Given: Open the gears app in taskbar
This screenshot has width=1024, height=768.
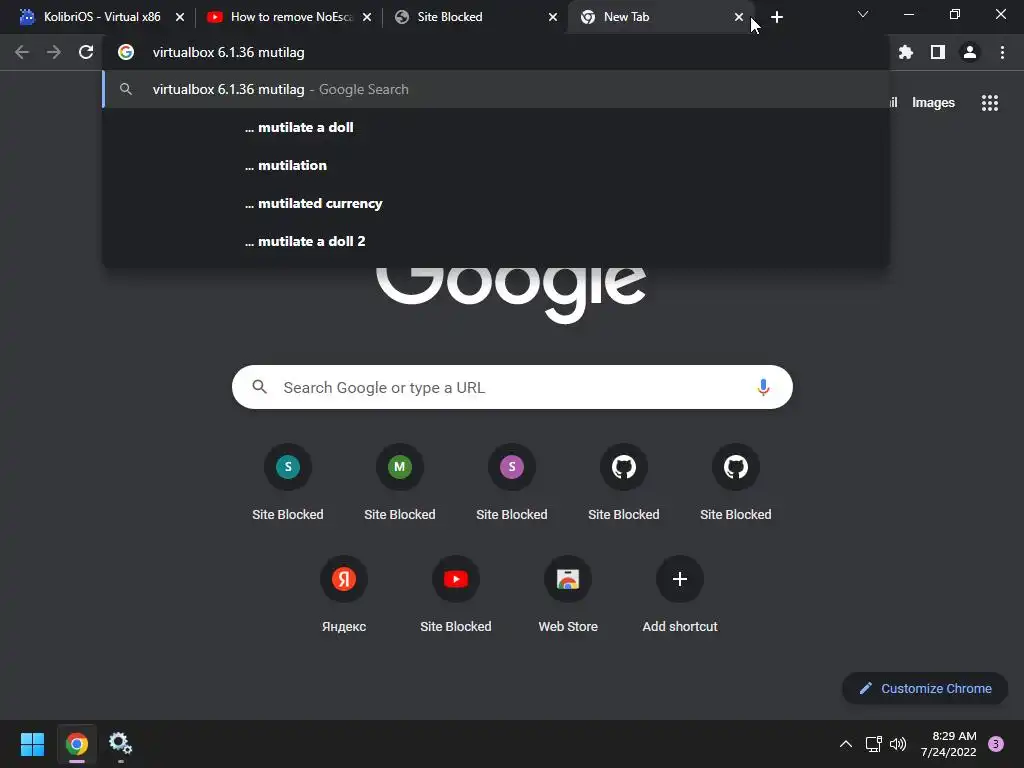Looking at the screenshot, I should coord(120,744).
